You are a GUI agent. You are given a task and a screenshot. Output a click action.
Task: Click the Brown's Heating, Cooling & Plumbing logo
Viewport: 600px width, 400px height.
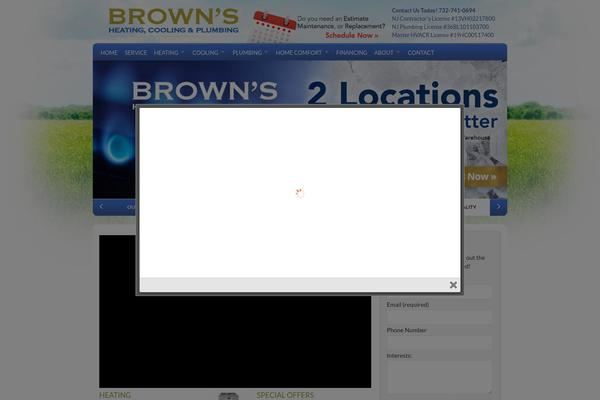tap(173, 21)
